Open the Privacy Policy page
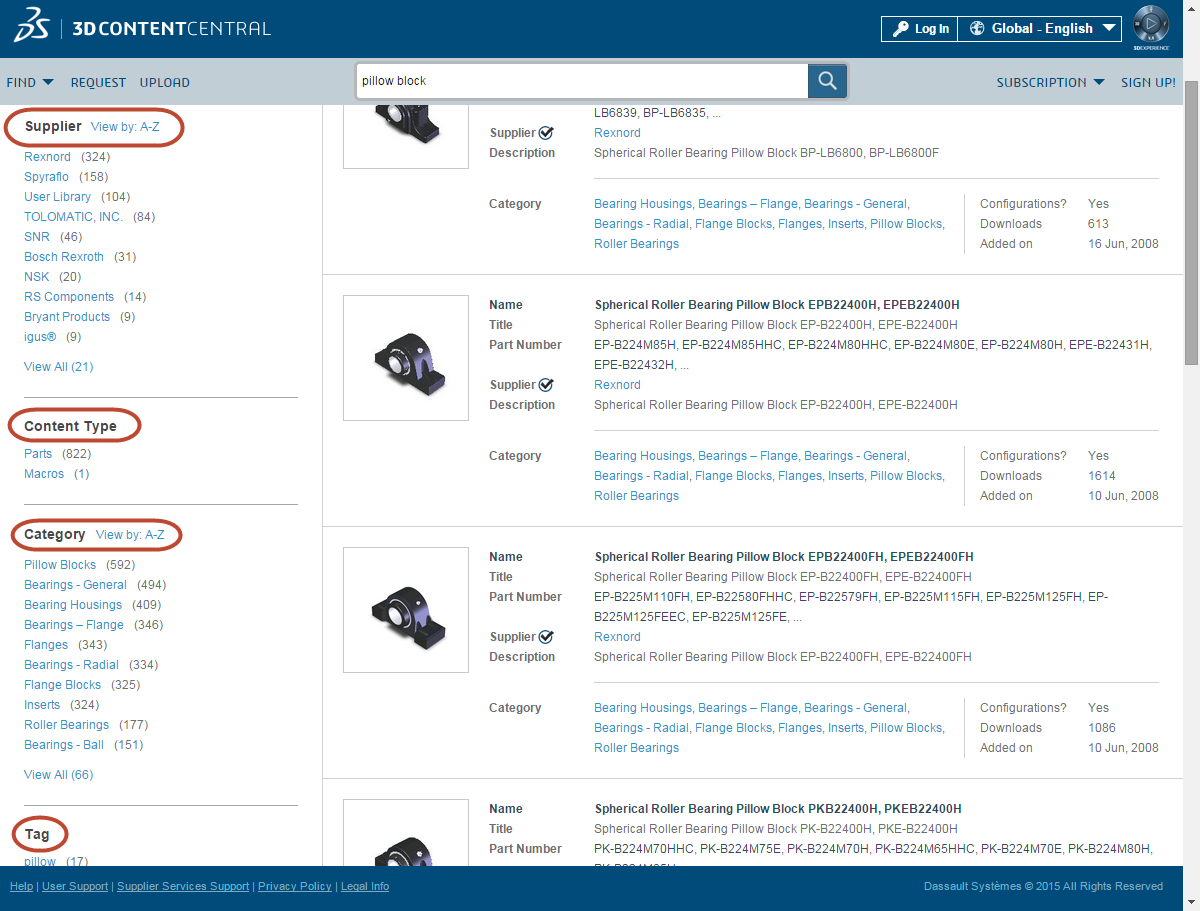 [x=294, y=886]
